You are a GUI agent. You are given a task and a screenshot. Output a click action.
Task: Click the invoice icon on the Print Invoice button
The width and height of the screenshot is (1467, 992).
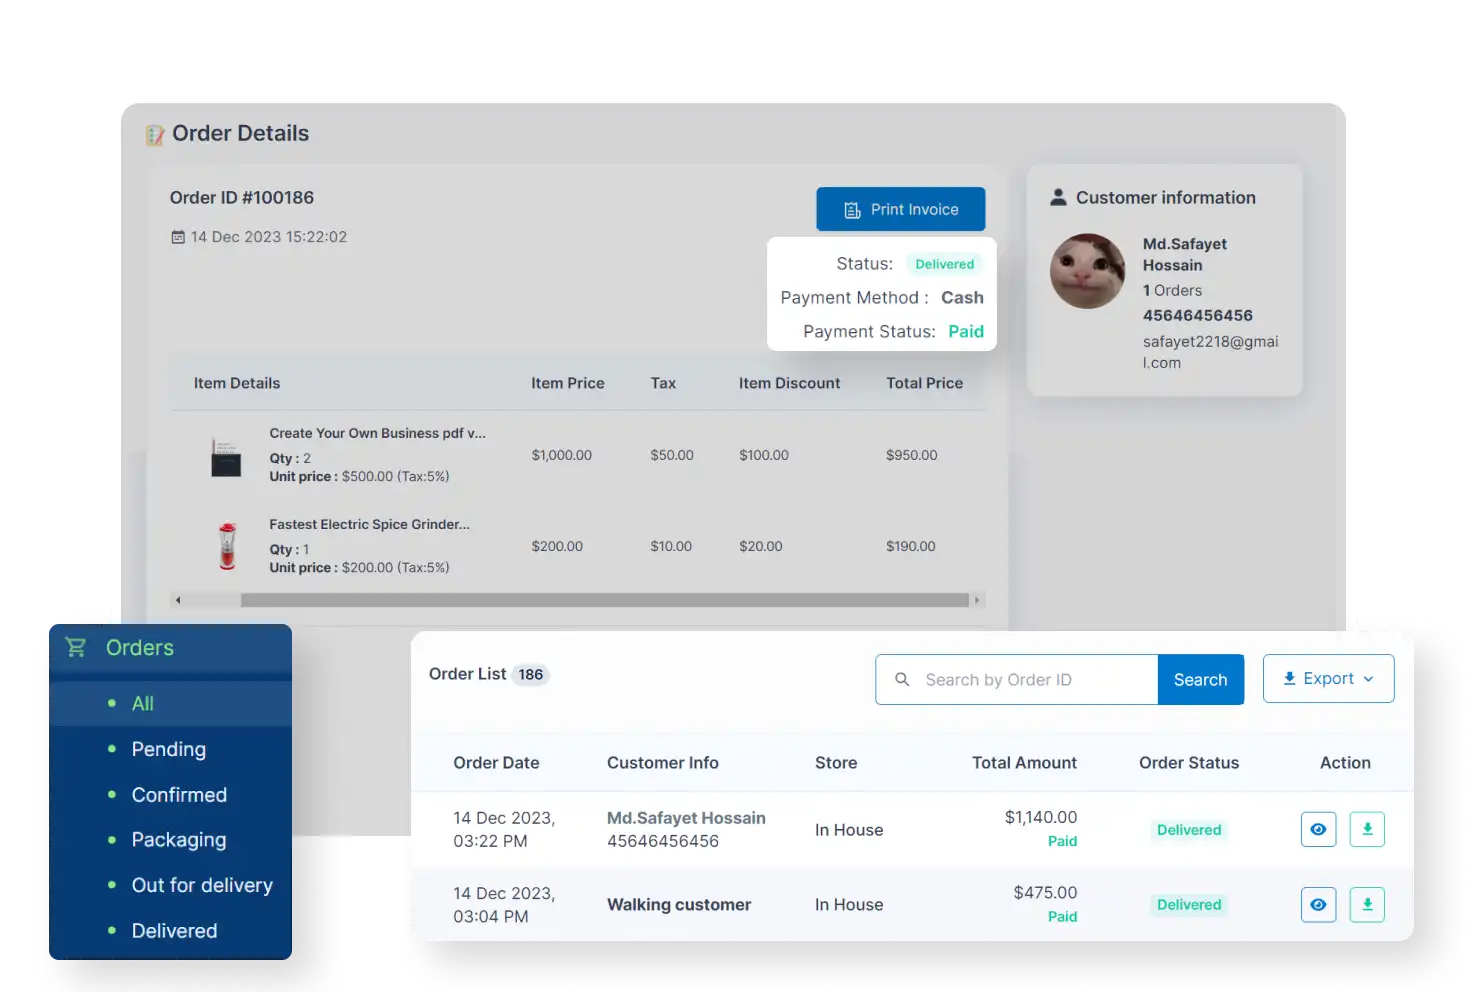[x=851, y=209]
